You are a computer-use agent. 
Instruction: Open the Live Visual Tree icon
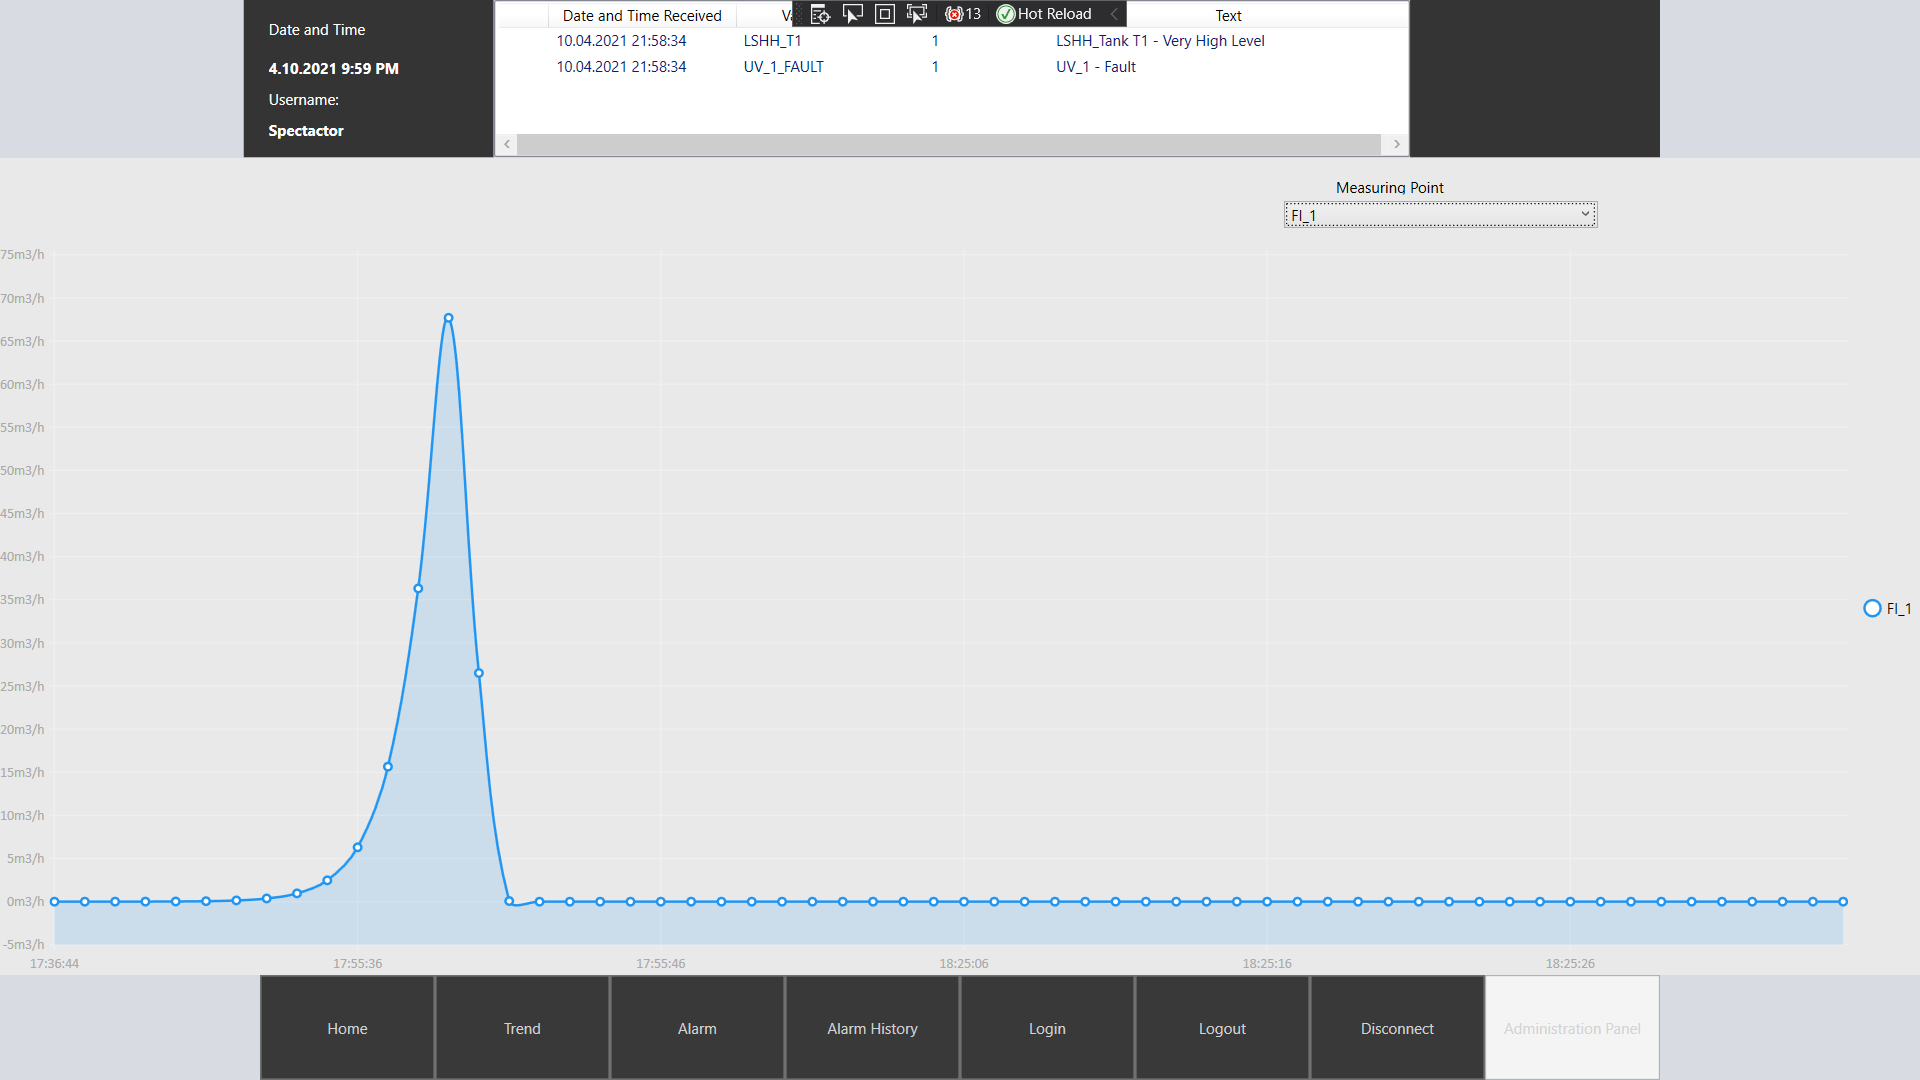point(820,14)
